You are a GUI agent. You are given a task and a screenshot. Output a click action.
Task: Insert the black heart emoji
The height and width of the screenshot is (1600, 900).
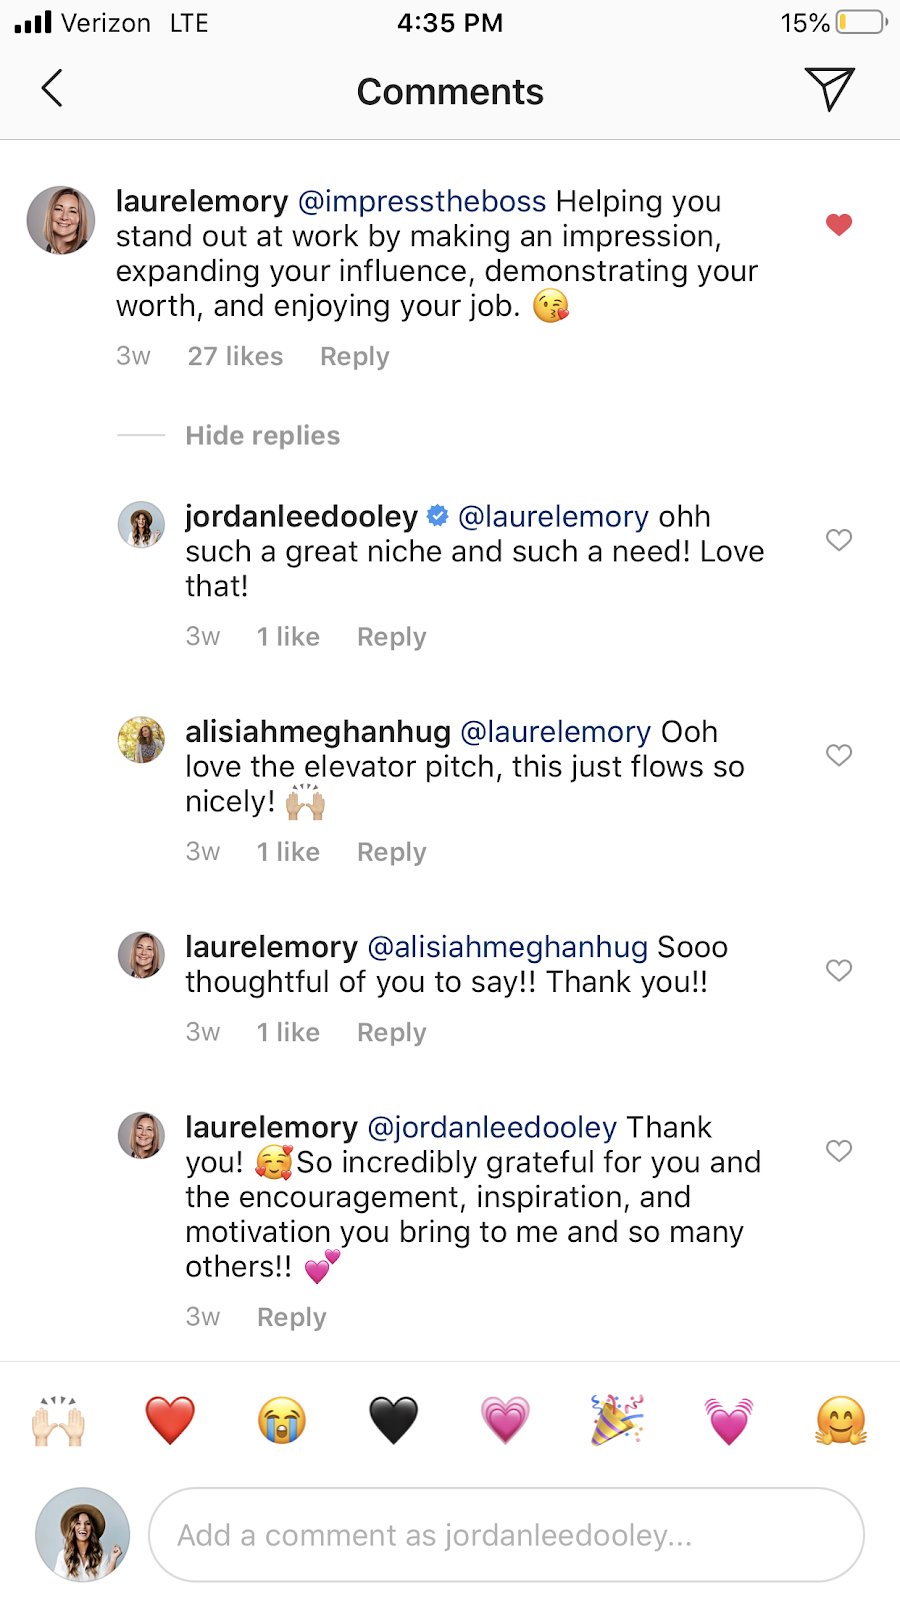pyautogui.click(x=394, y=1421)
